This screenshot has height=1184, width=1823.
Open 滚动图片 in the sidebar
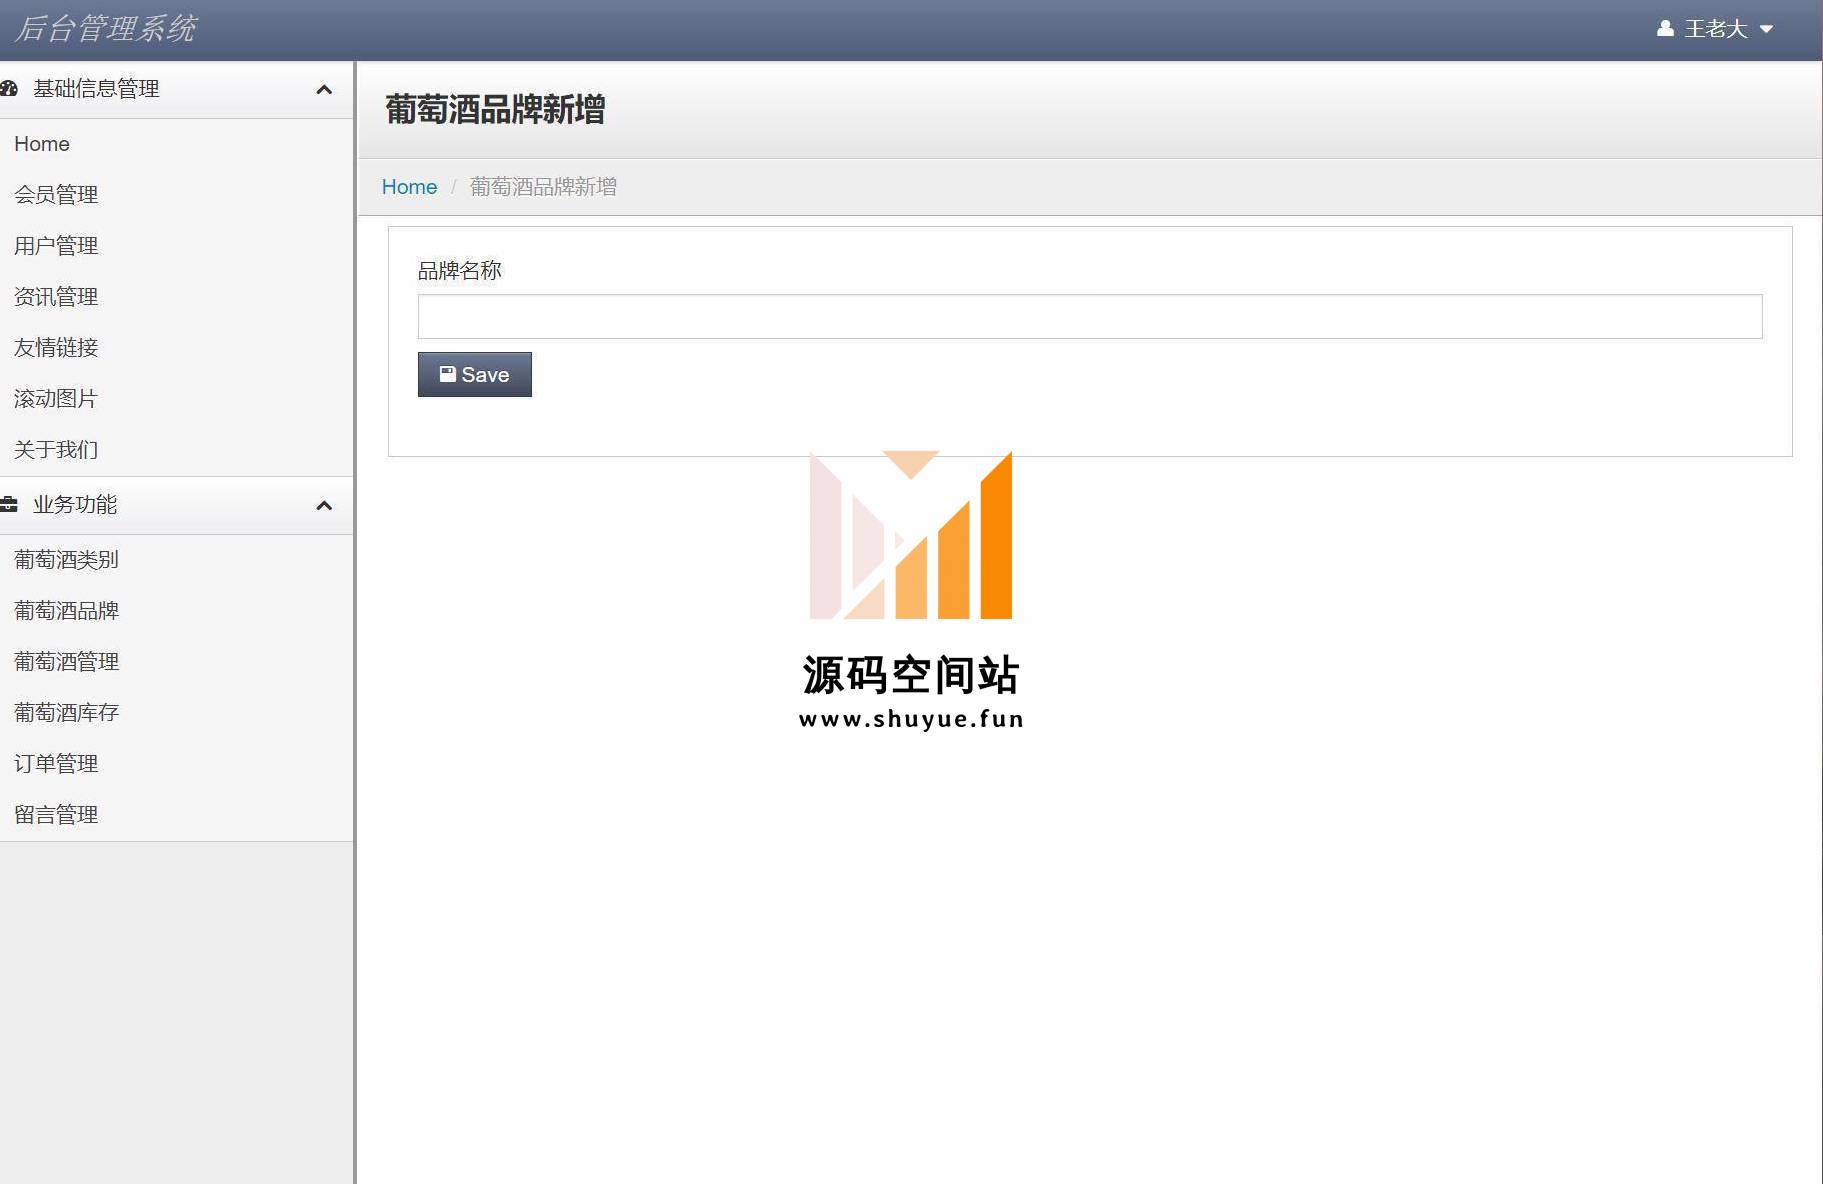click(56, 399)
